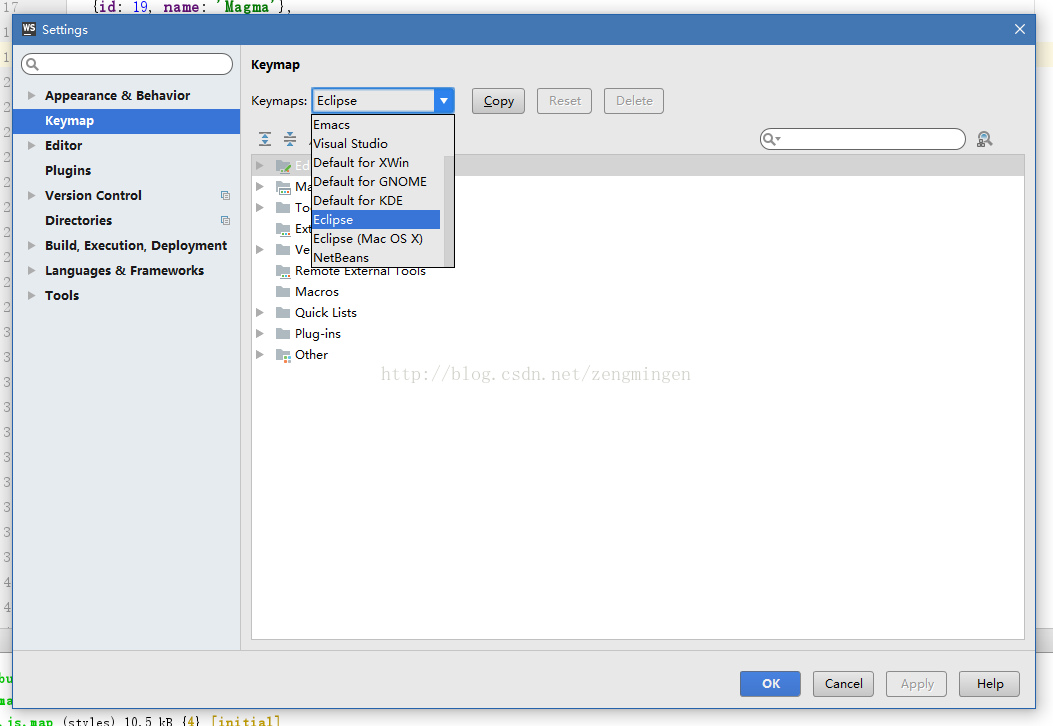The width and height of the screenshot is (1053, 726).
Task: Click the magnifier icon in settings search box
Action: click(x=32, y=64)
